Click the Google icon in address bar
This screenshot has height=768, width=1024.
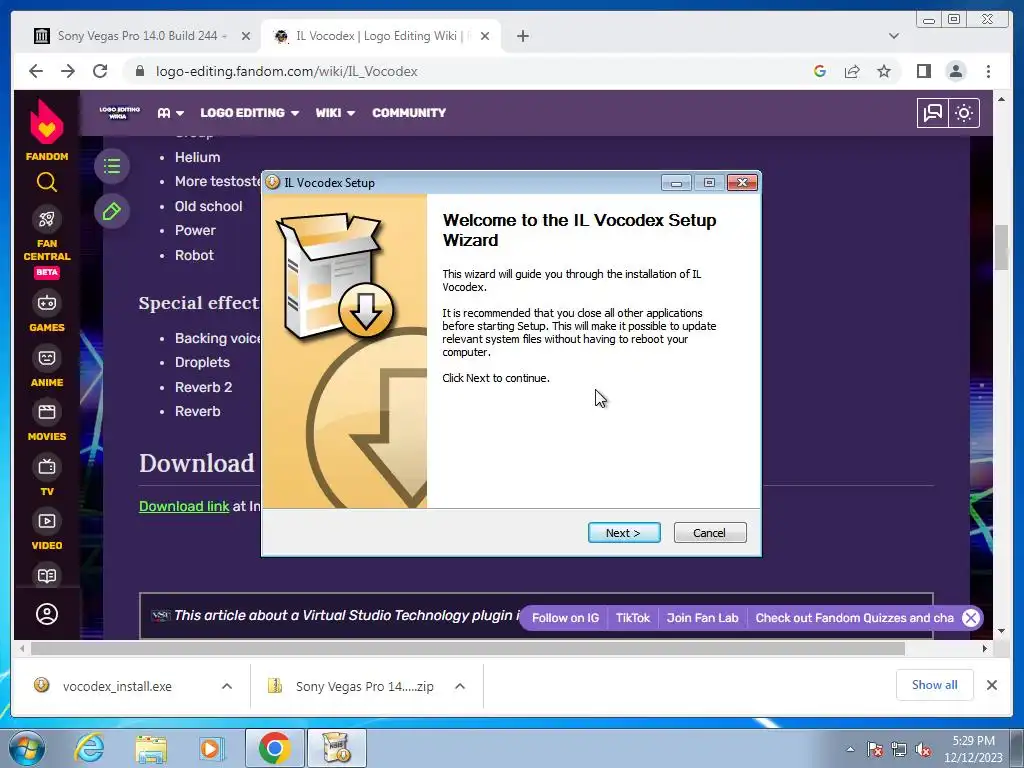pyautogui.click(x=820, y=71)
